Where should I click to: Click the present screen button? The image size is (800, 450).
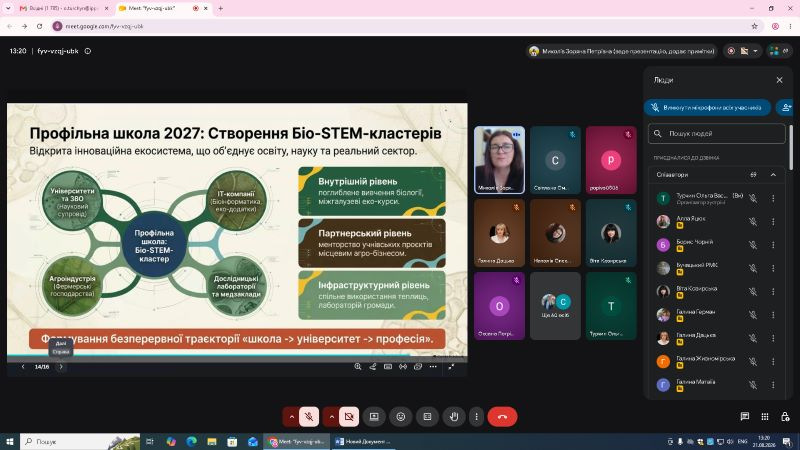[374, 417]
